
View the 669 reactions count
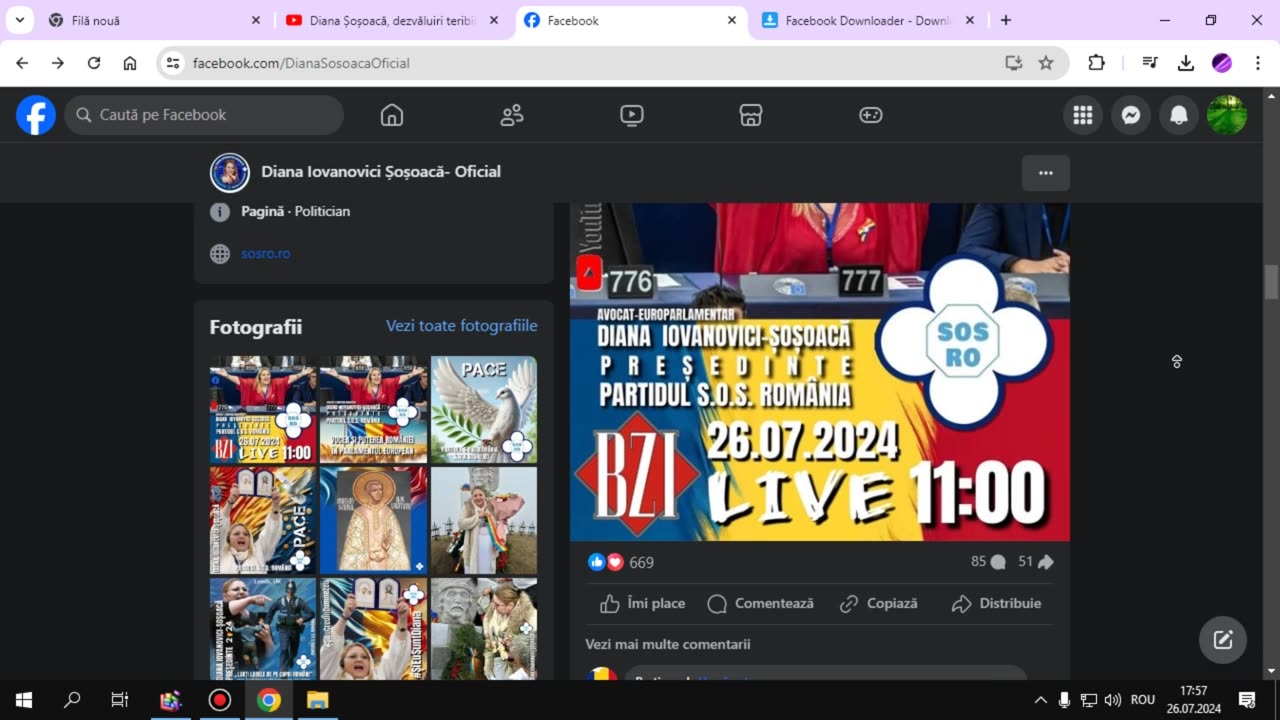[x=641, y=563]
